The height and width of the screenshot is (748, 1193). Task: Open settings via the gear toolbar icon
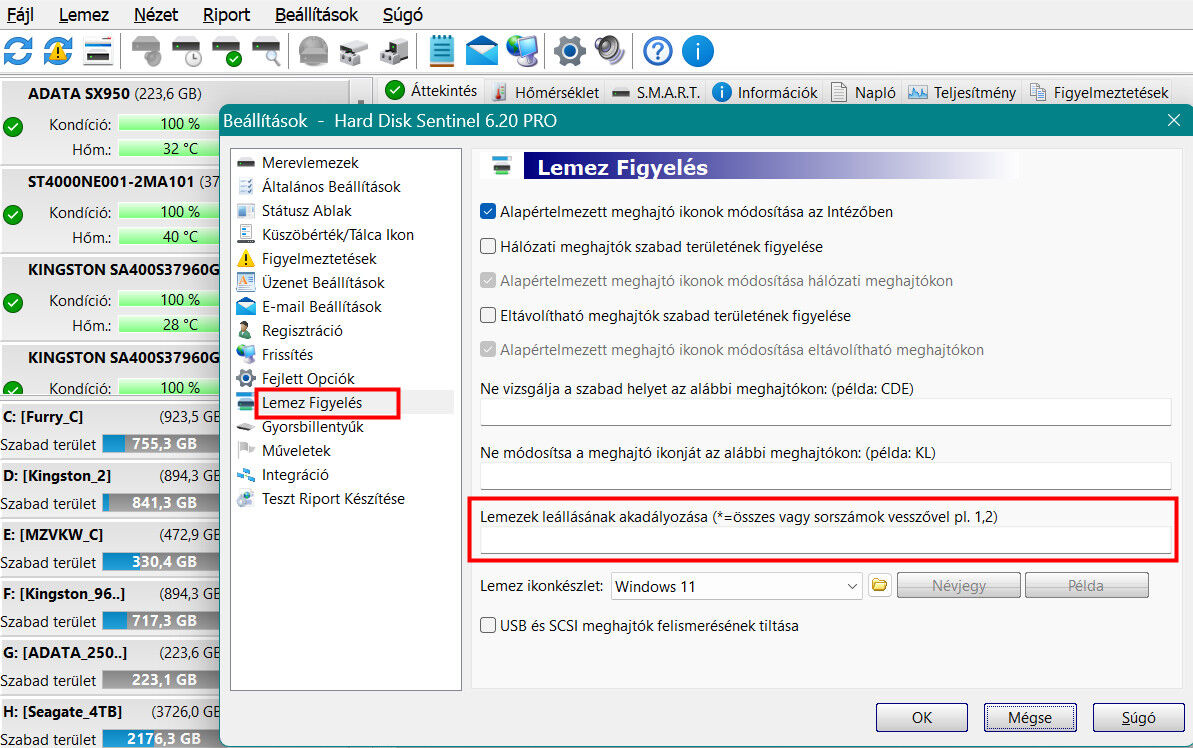[x=570, y=51]
